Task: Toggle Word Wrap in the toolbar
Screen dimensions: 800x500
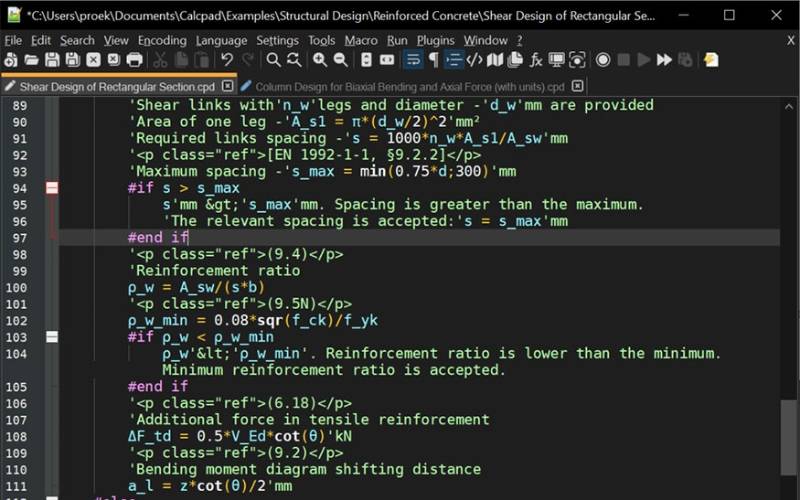Action: point(412,61)
